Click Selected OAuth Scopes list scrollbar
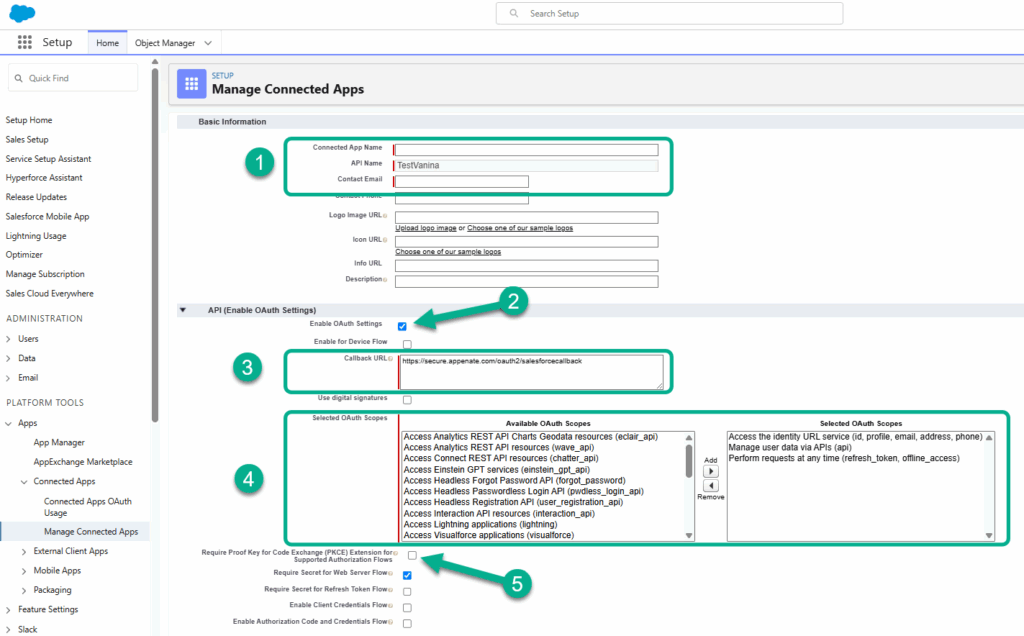This screenshot has height=636, width=1024. coord(989,486)
